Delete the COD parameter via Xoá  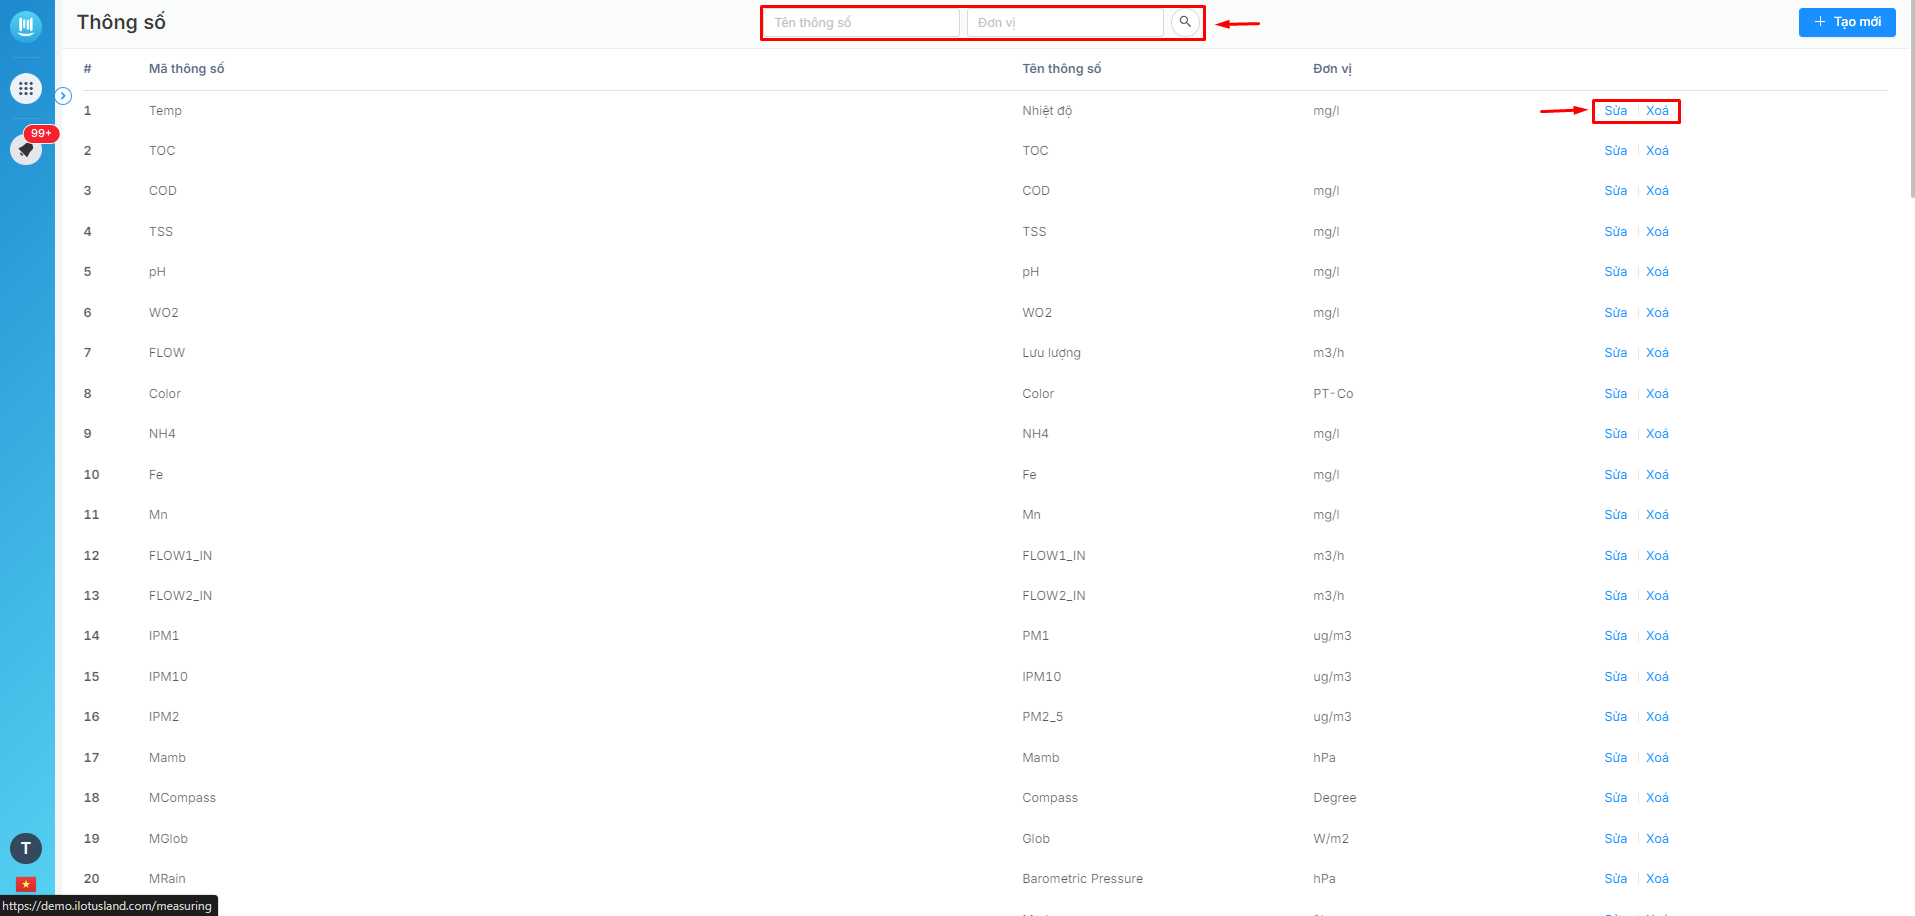[x=1657, y=191]
